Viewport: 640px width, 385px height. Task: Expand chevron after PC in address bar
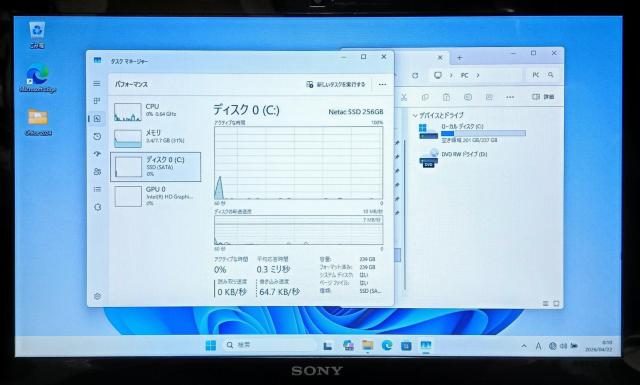(x=478, y=76)
